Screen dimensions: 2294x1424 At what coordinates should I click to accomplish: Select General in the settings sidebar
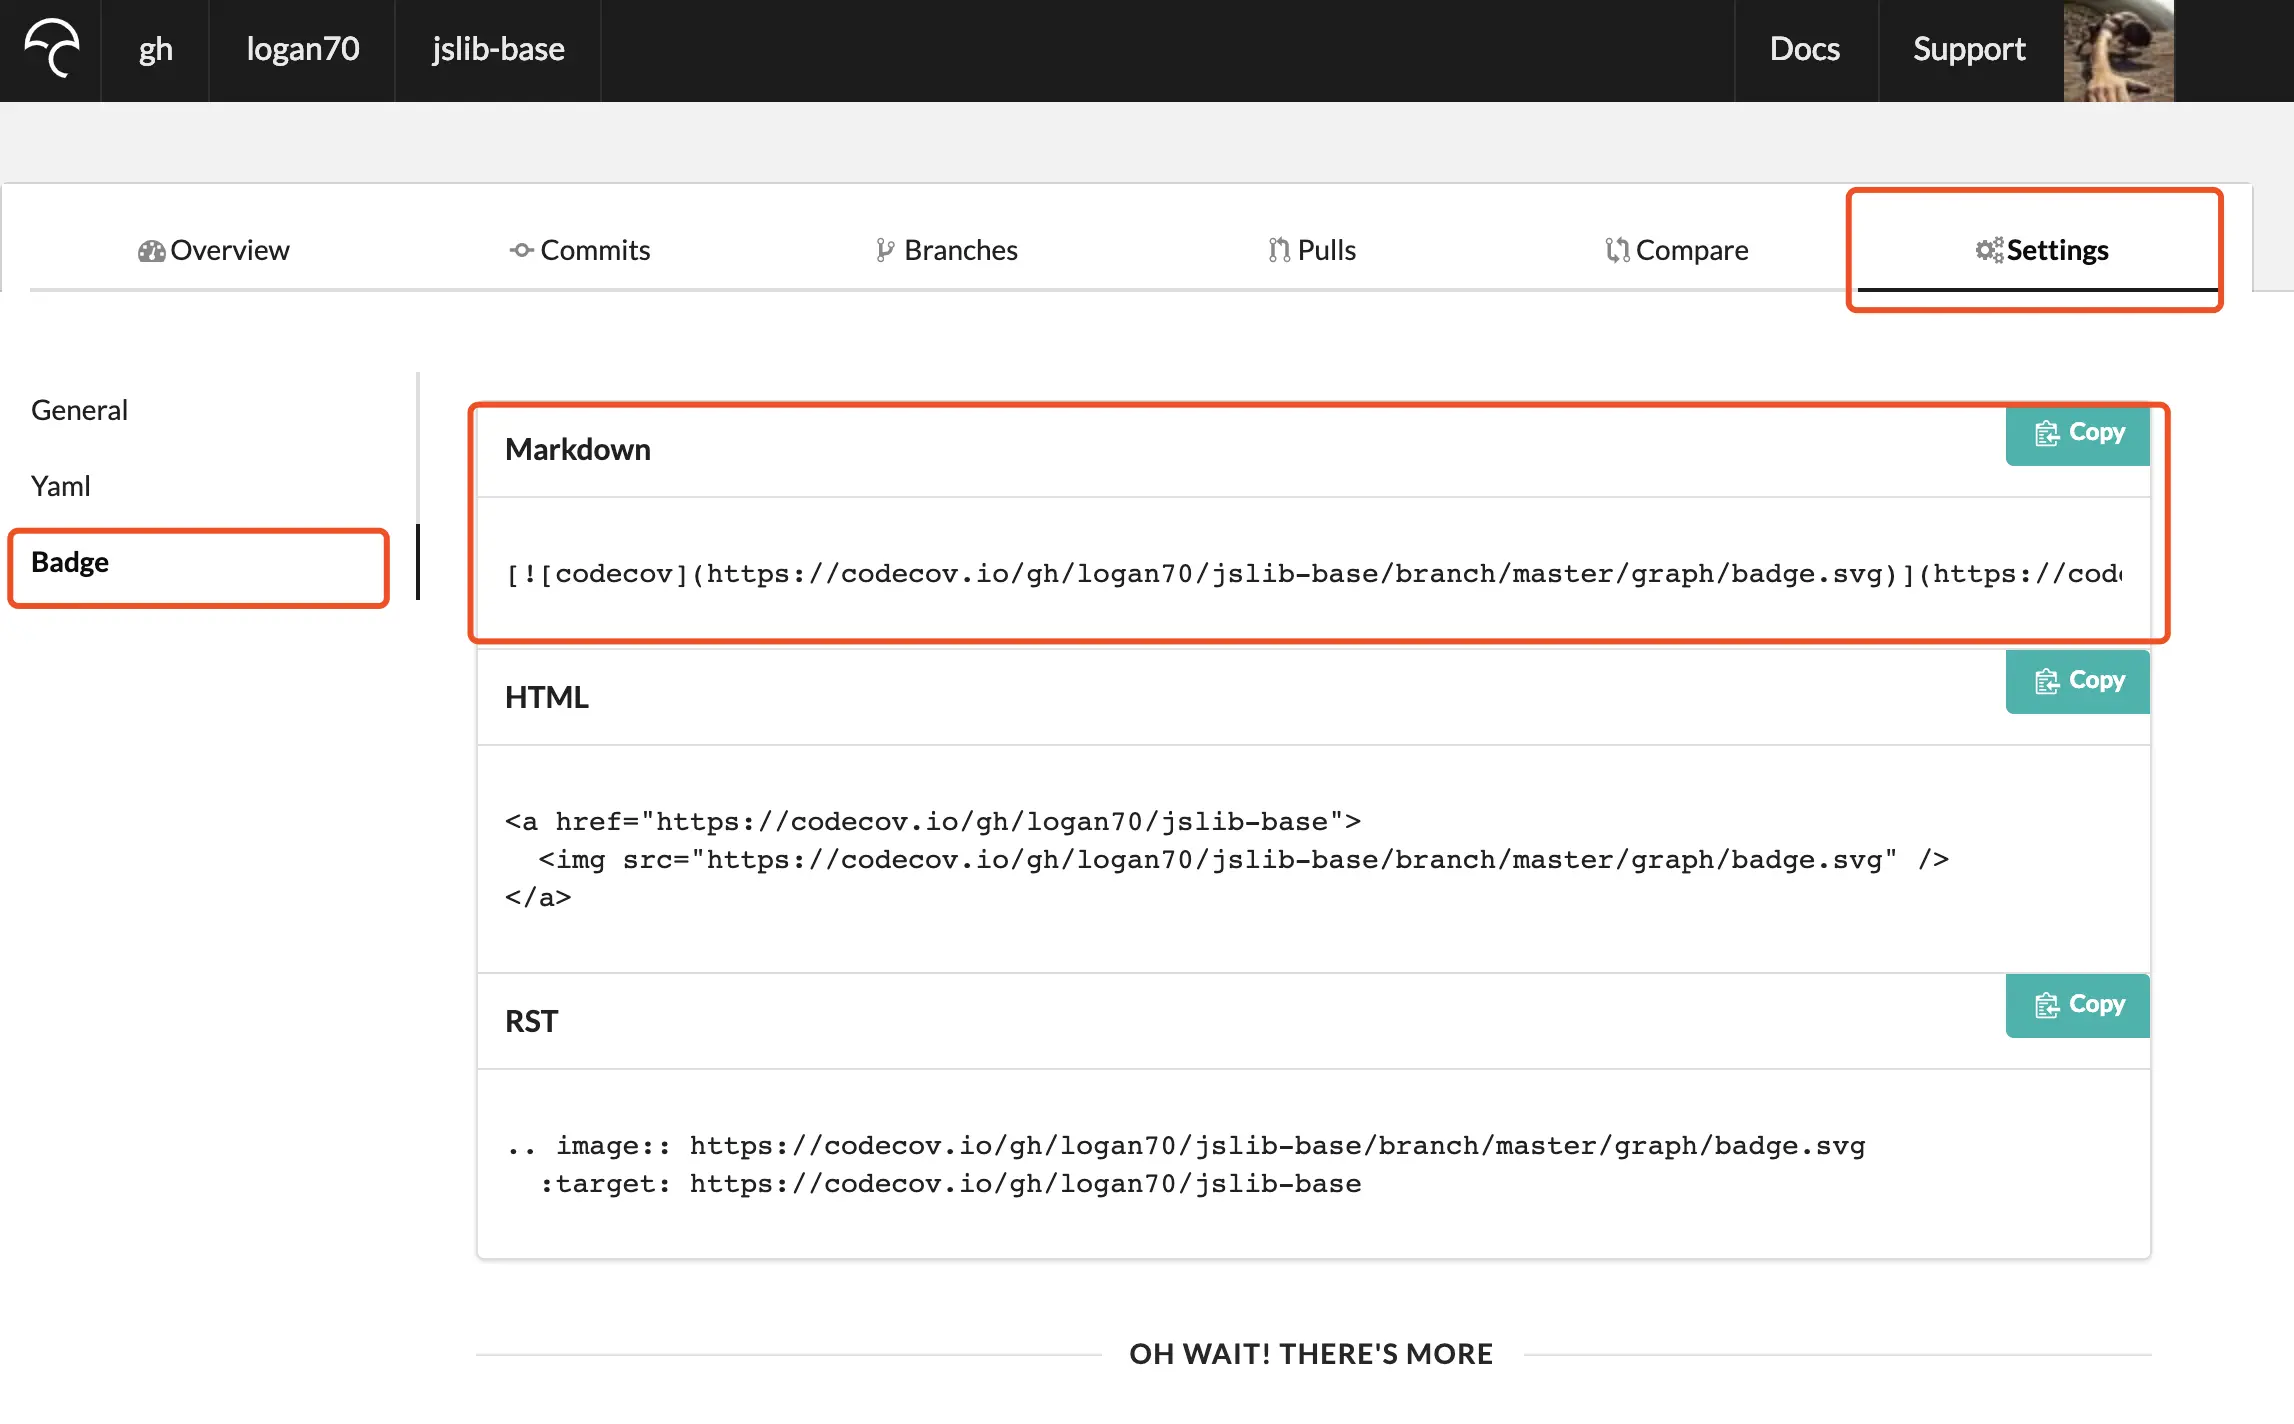(x=80, y=410)
